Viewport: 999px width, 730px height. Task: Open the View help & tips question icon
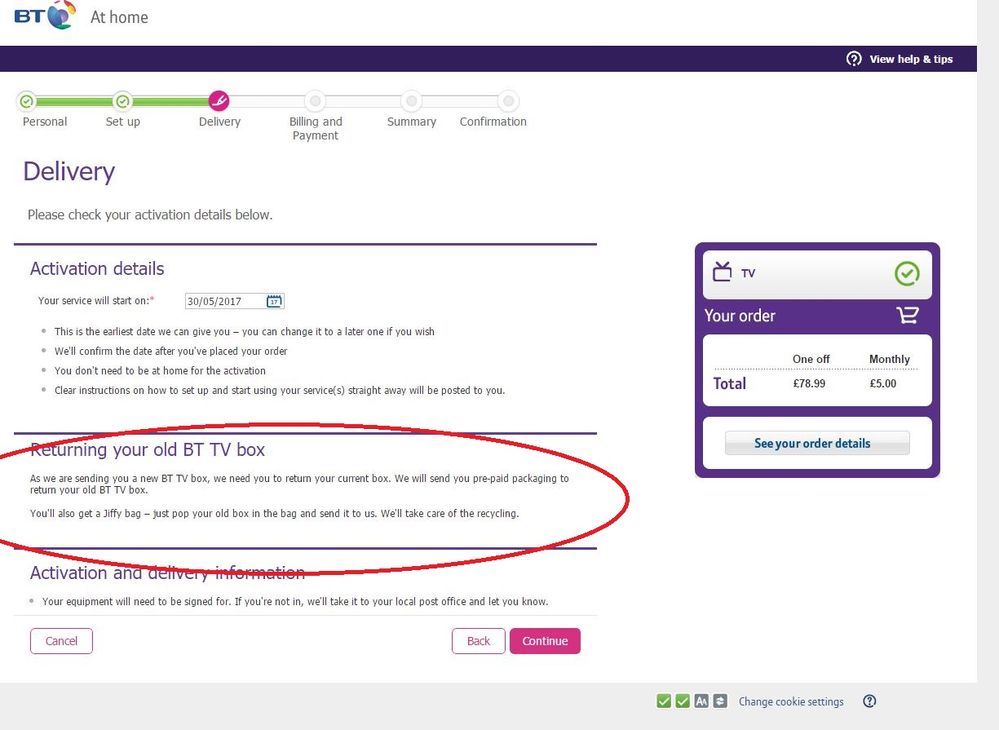854,59
